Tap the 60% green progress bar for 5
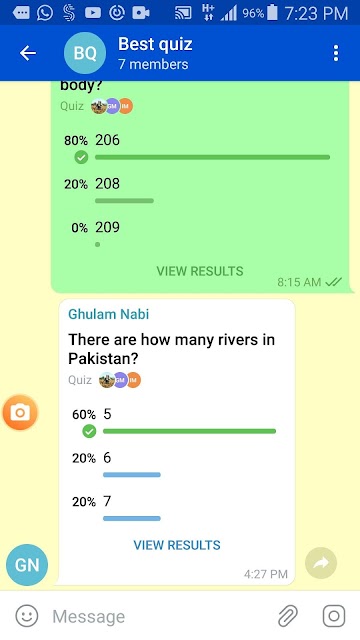 click(189, 431)
